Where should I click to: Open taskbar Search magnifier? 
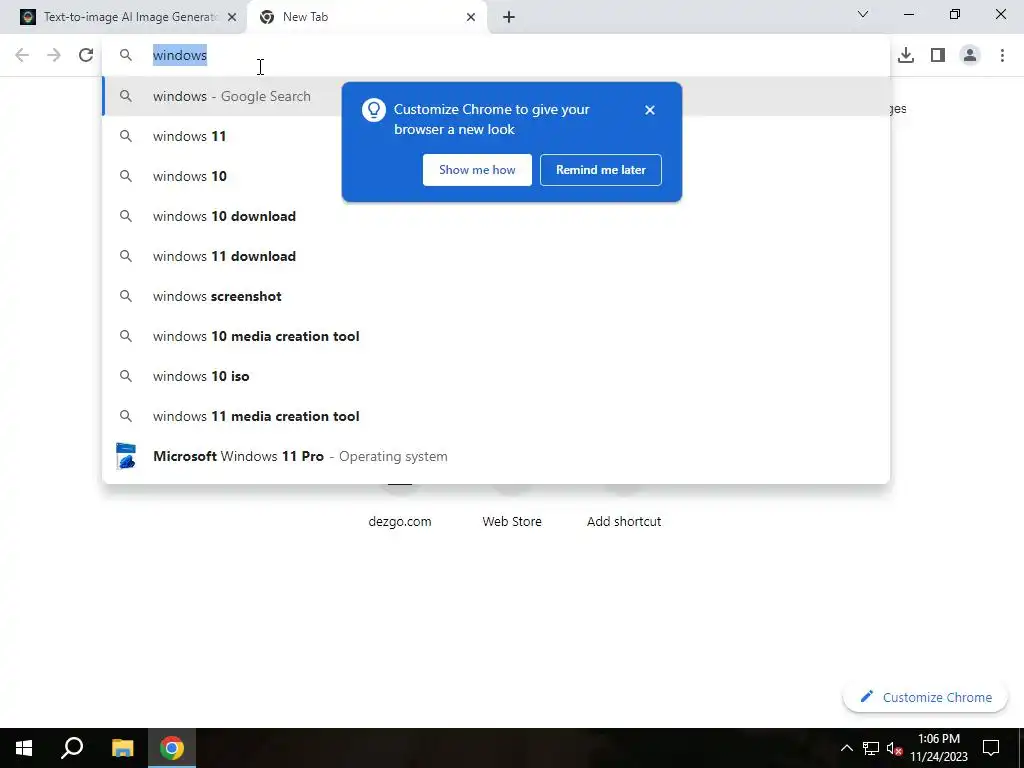[x=72, y=748]
